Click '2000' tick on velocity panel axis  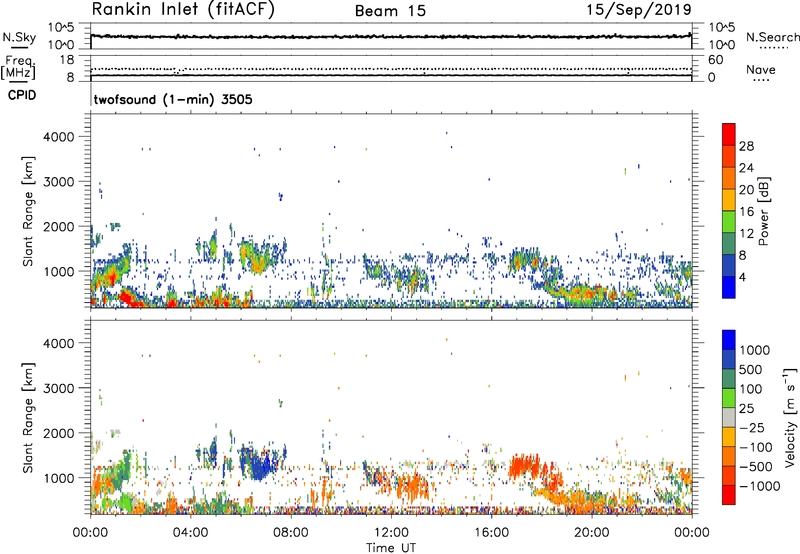[x=59, y=433]
